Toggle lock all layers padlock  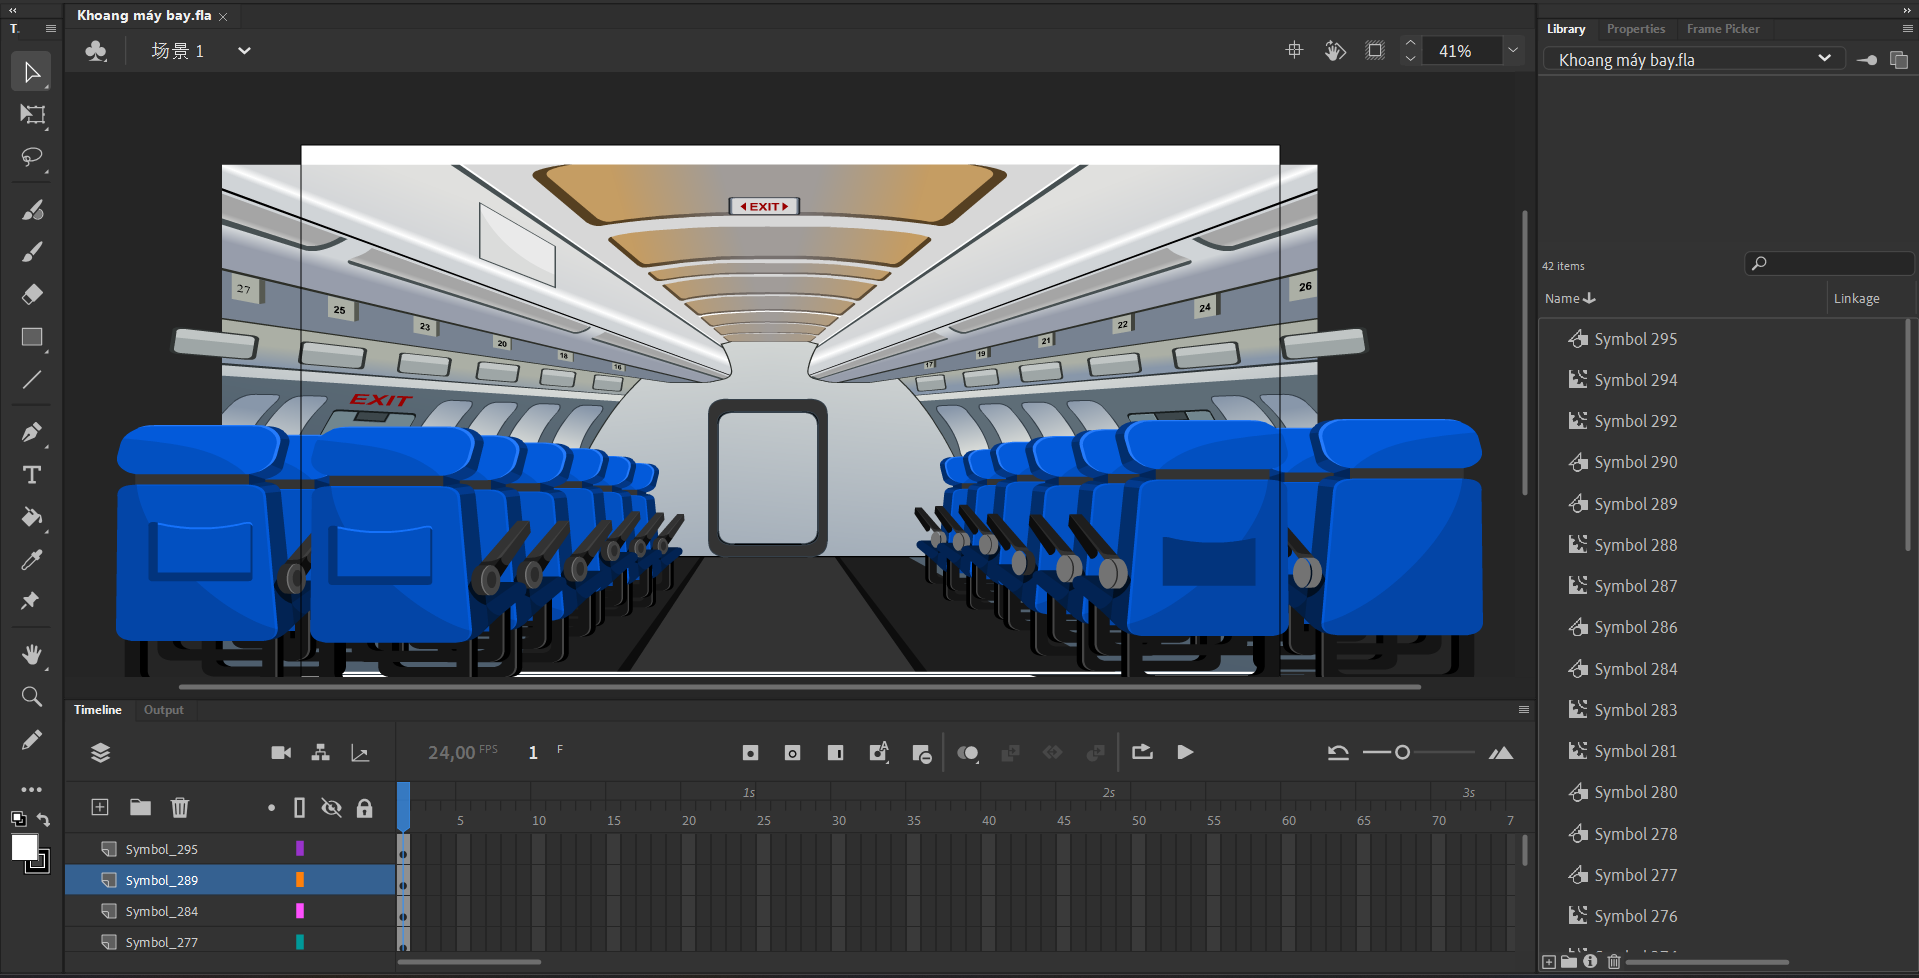(x=365, y=808)
